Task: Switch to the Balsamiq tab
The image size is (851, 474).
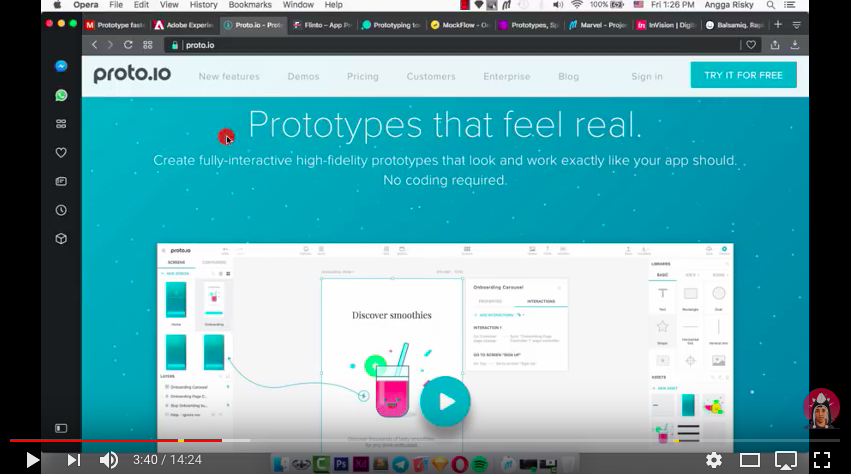Action: tap(736, 25)
